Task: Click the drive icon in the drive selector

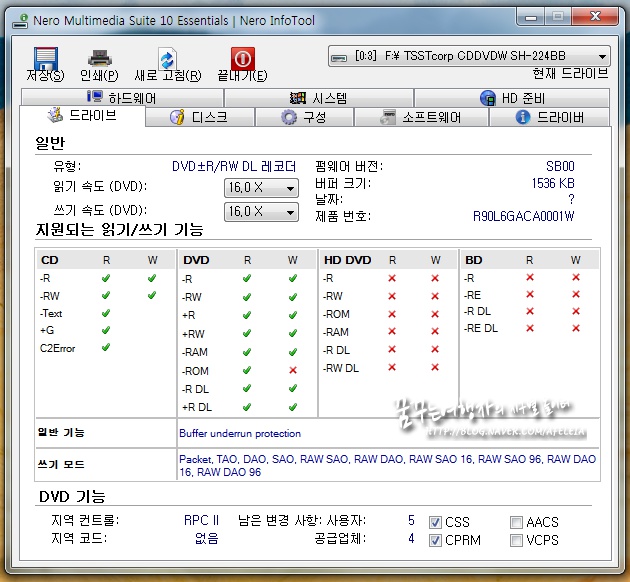Action: (339, 58)
